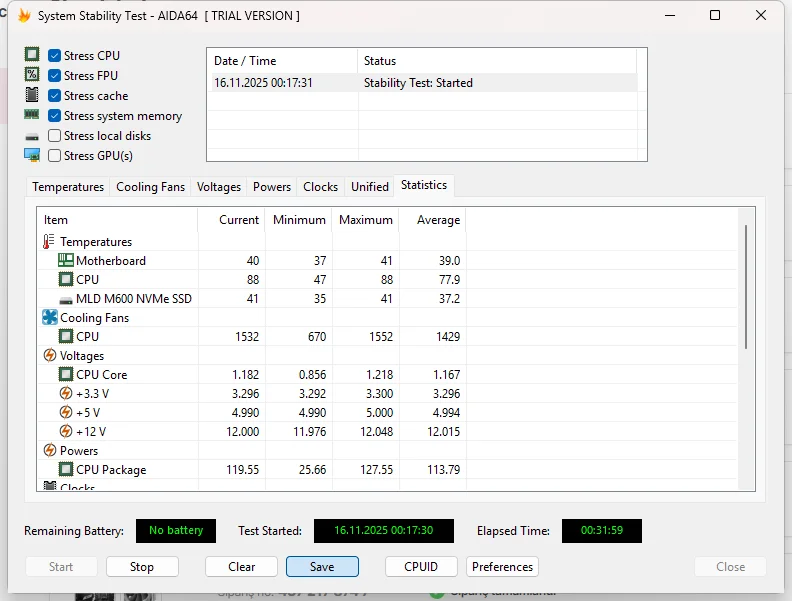Screen dimensions: 792x601
Task: Open the Cooling Fans tab
Action: (151, 187)
